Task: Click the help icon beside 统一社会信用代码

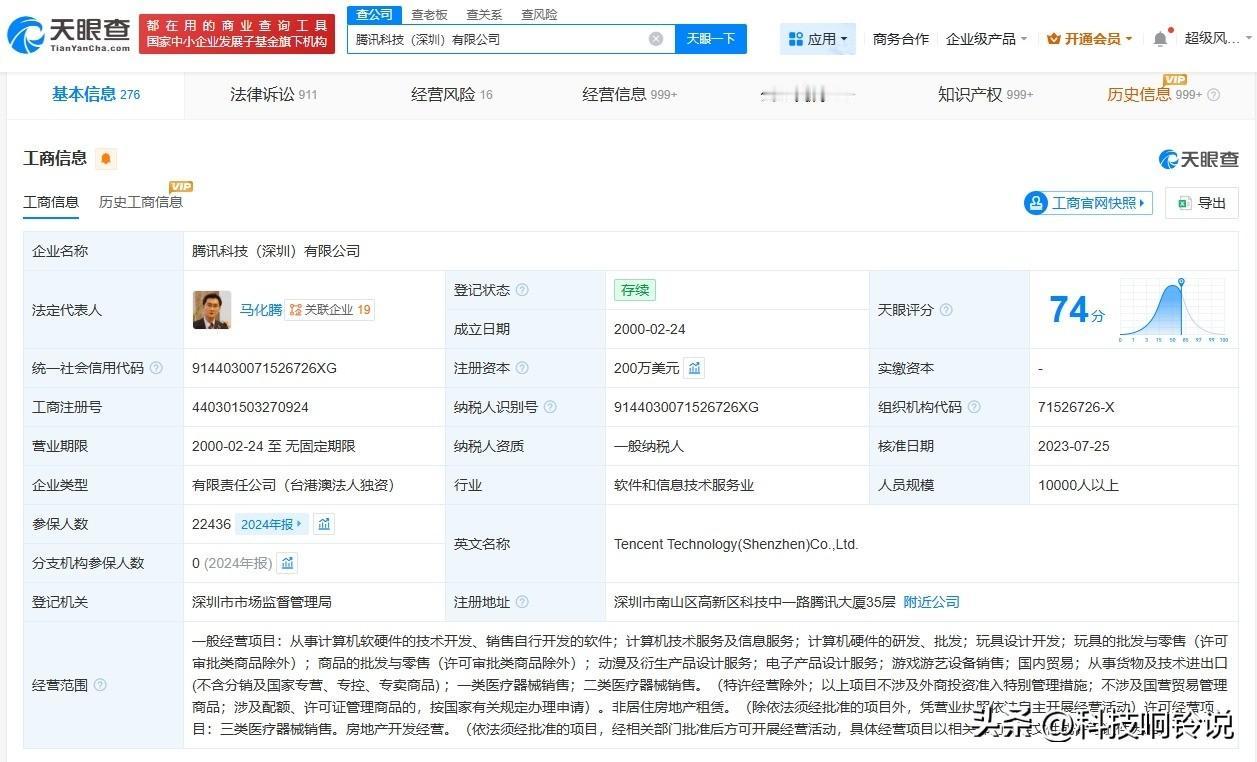Action: [x=156, y=368]
